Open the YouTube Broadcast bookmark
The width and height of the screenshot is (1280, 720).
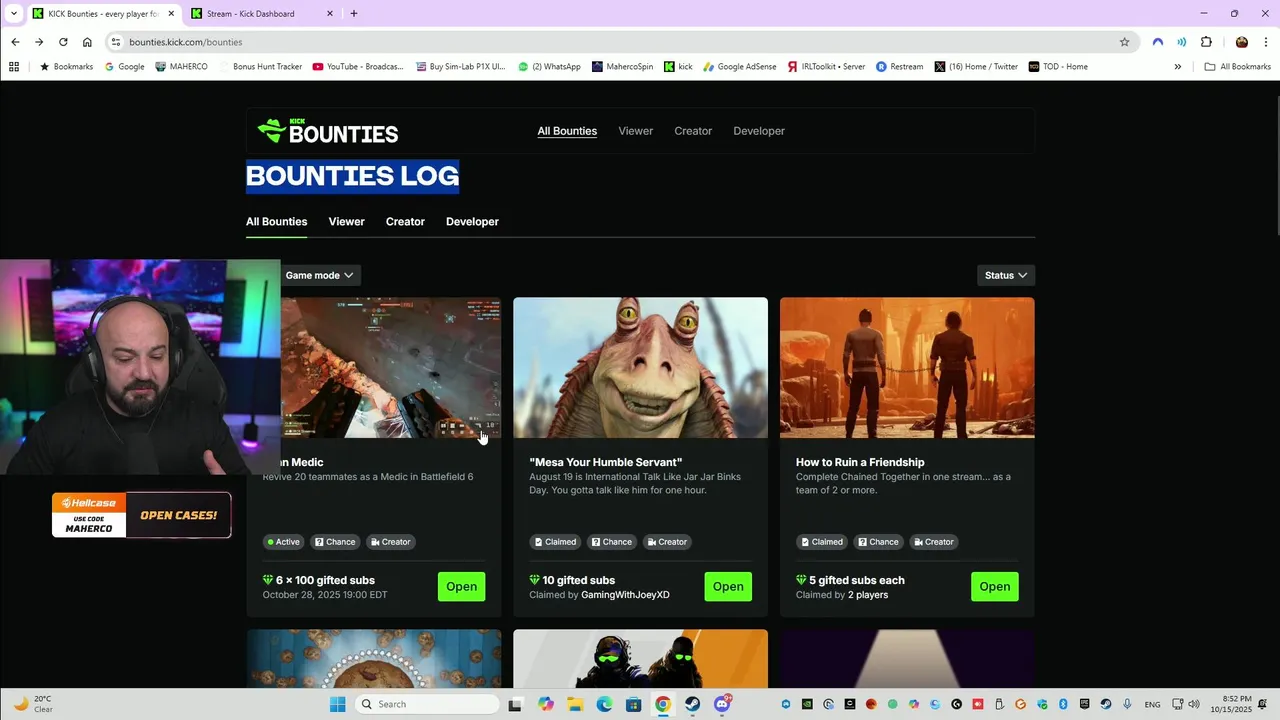(x=358, y=67)
